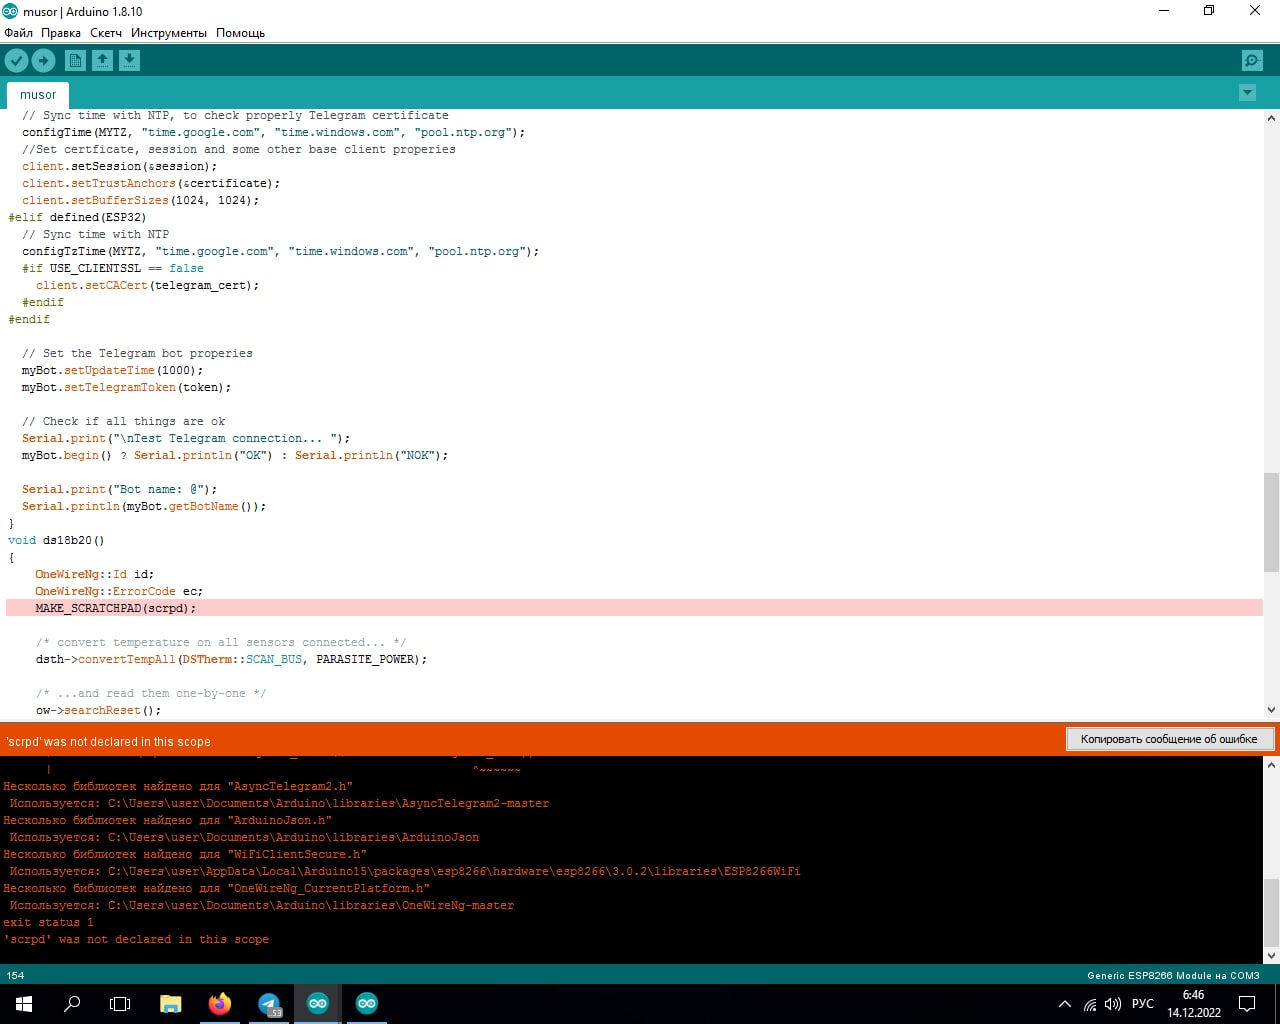This screenshot has height=1024, width=1280.
Task: Click the client.setTrustAnchors(&certificate); line
Action: pos(151,183)
